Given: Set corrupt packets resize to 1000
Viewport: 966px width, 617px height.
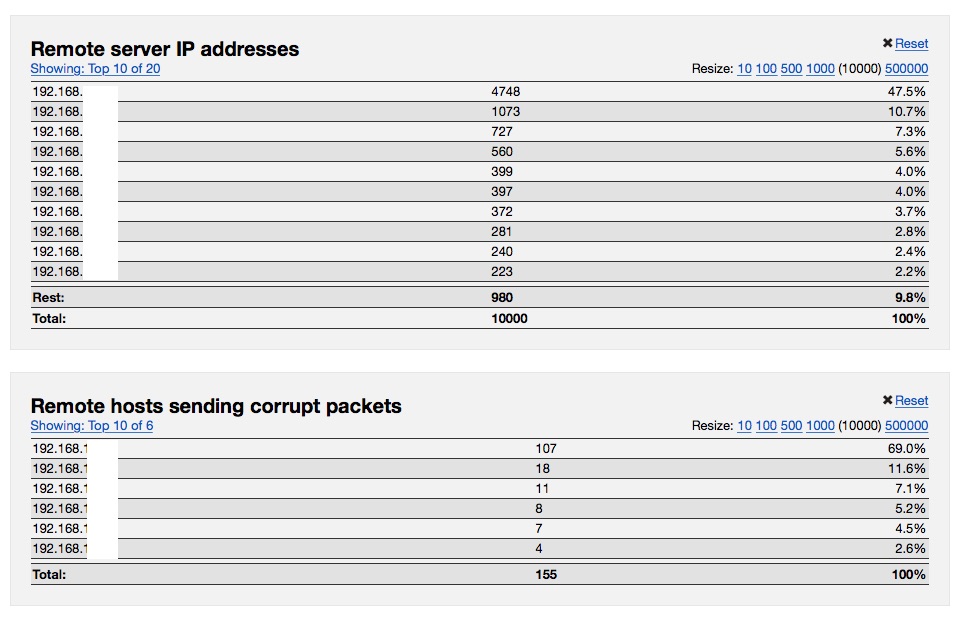Looking at the screenshot, I should [820, 426].
